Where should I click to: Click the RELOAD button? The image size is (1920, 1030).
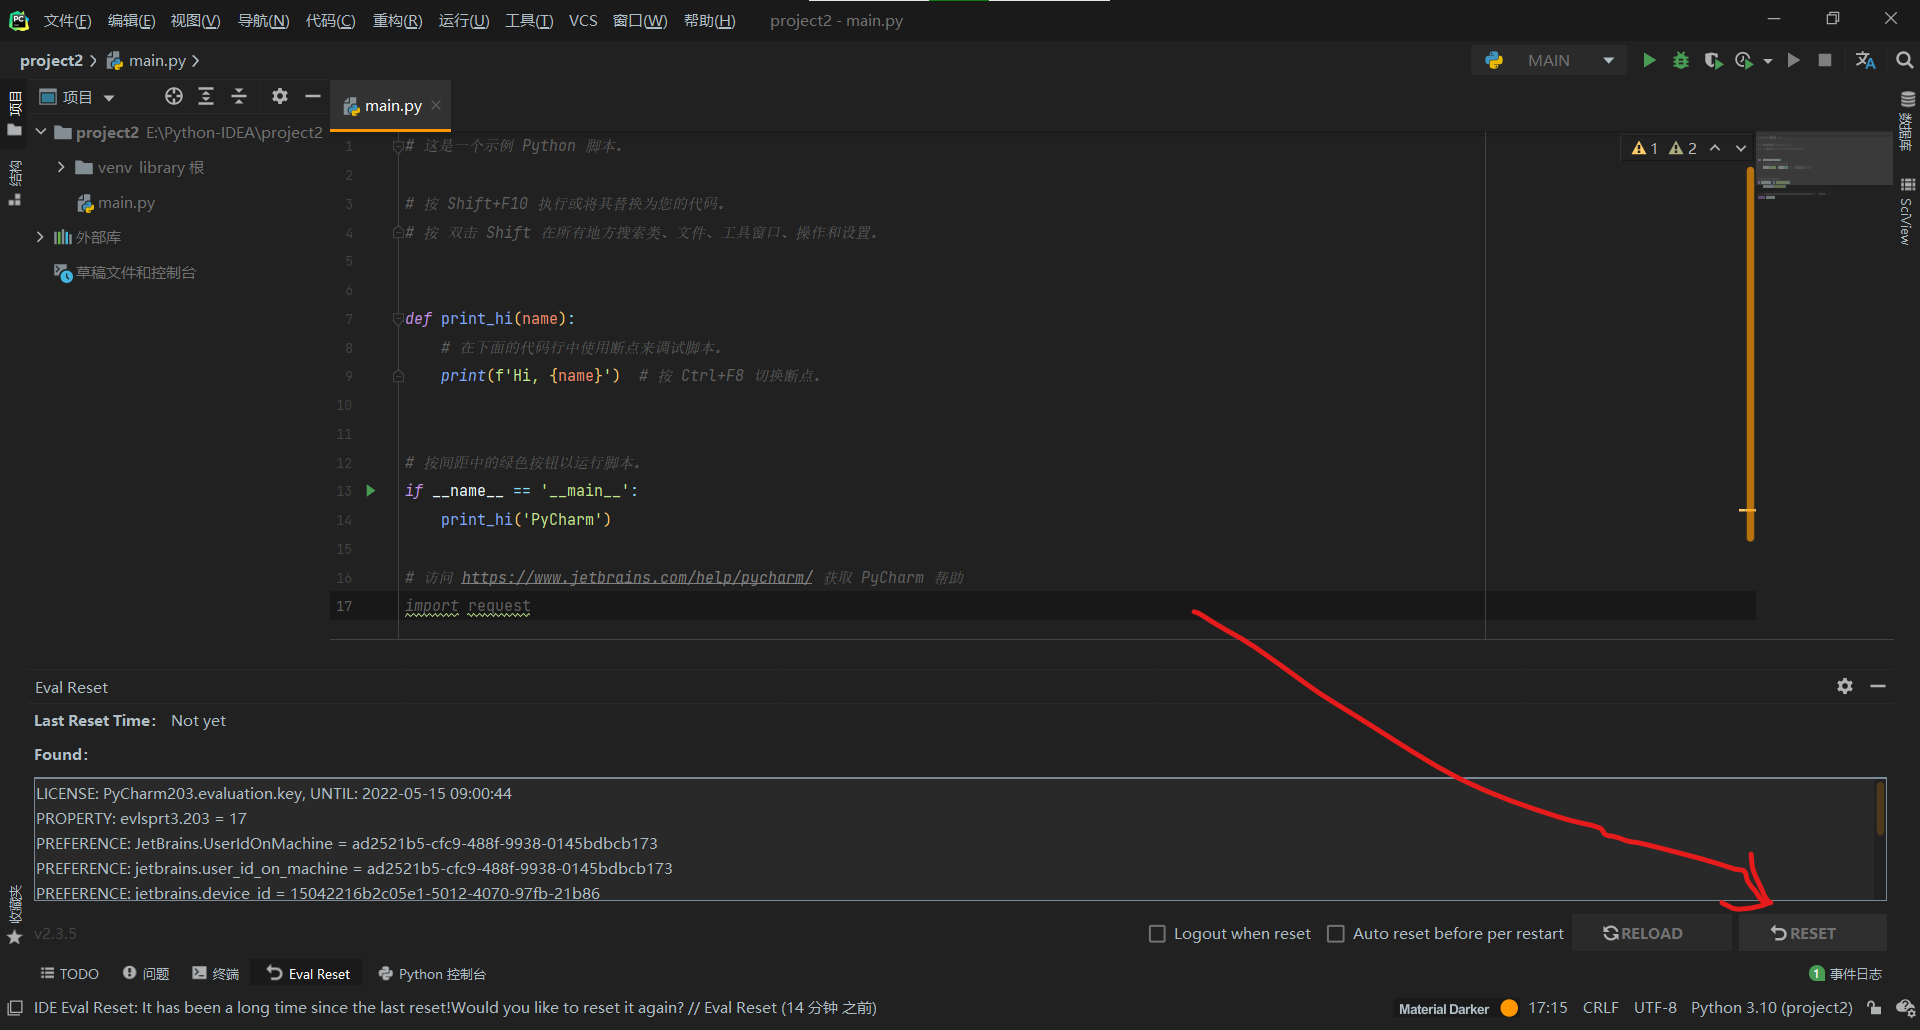[1652, 933]
